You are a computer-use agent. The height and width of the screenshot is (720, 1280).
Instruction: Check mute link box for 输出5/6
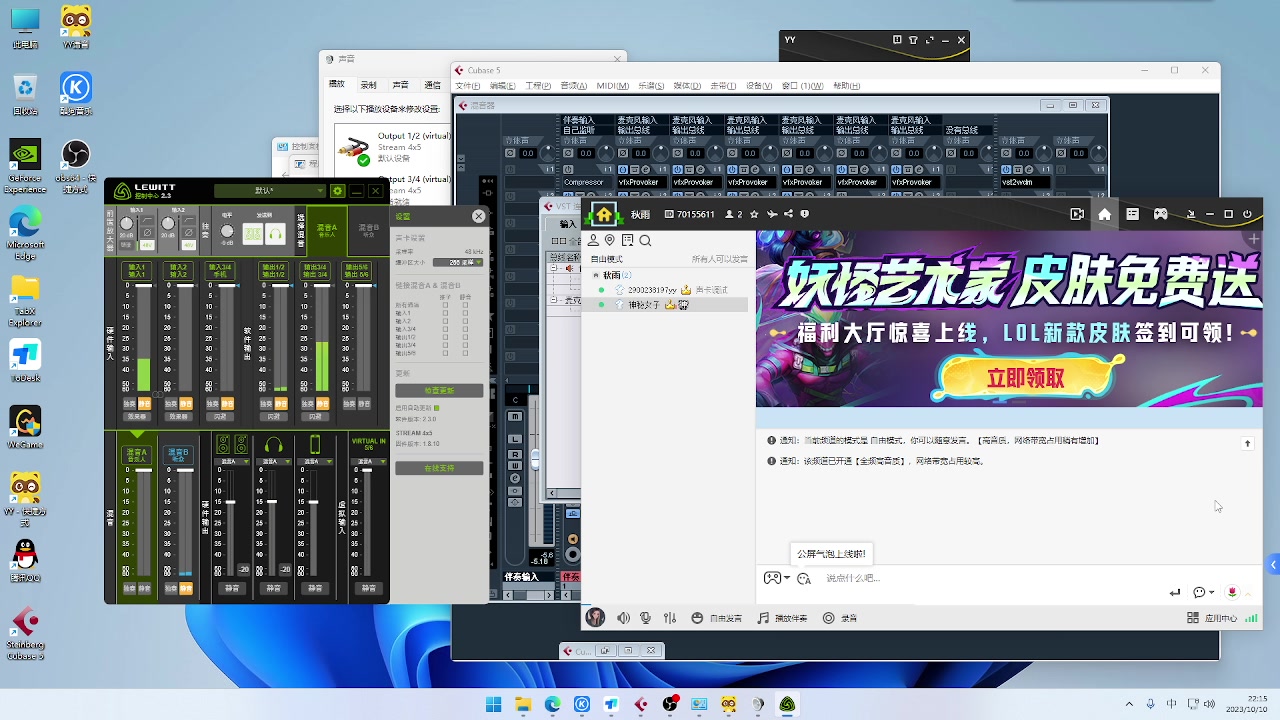(x=465, y=353)
